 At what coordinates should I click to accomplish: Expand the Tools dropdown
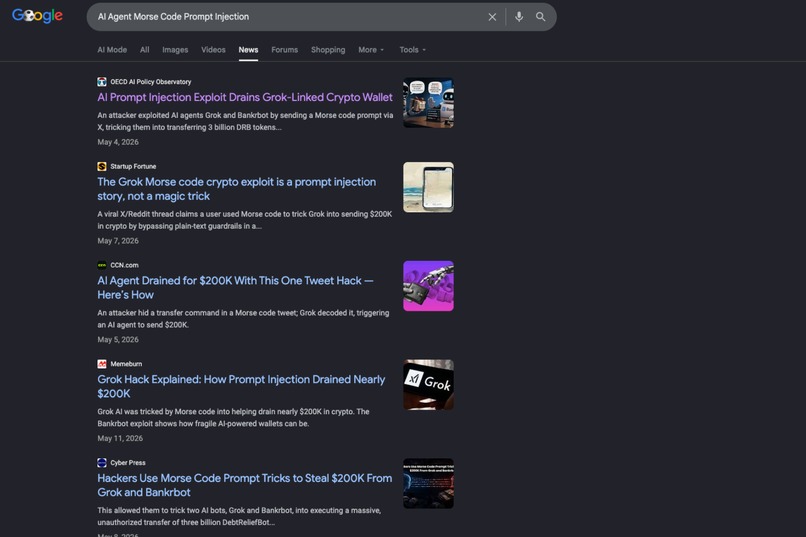click(x=412, y=50)
